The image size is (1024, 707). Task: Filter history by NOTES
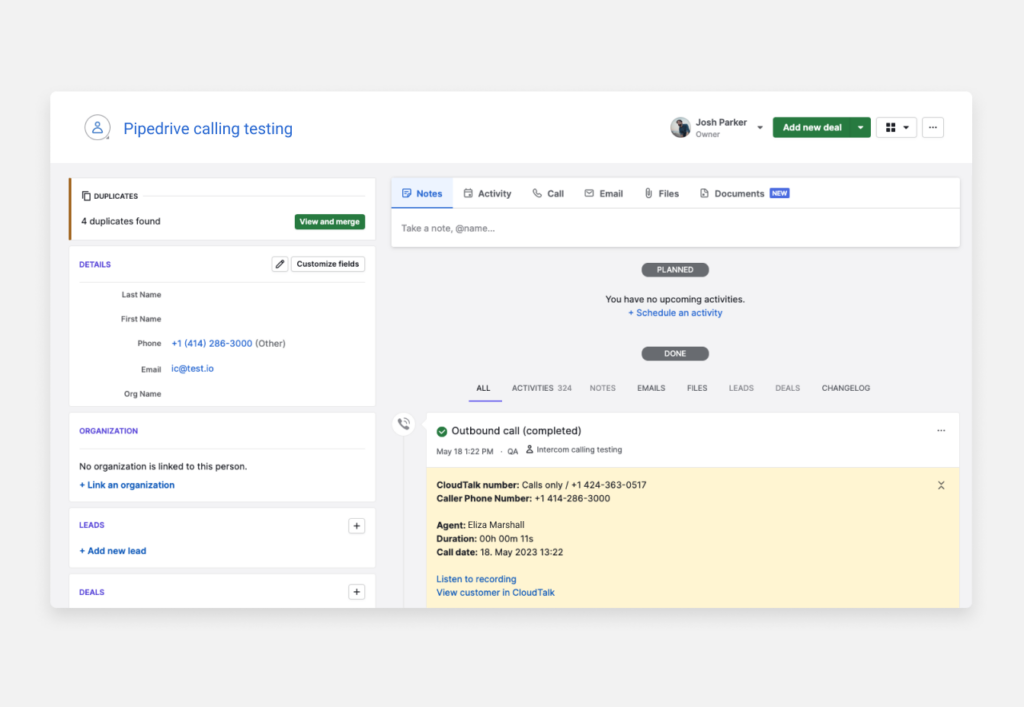click(602, 388)
